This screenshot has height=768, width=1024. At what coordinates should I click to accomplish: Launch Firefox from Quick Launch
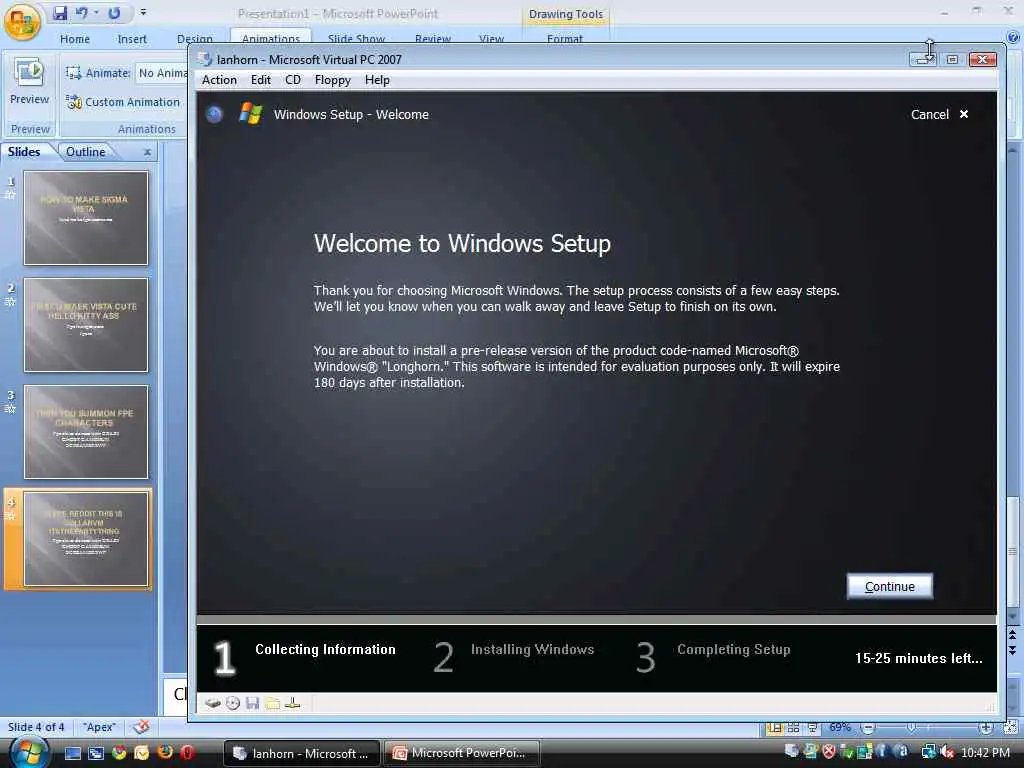[165, 752]
